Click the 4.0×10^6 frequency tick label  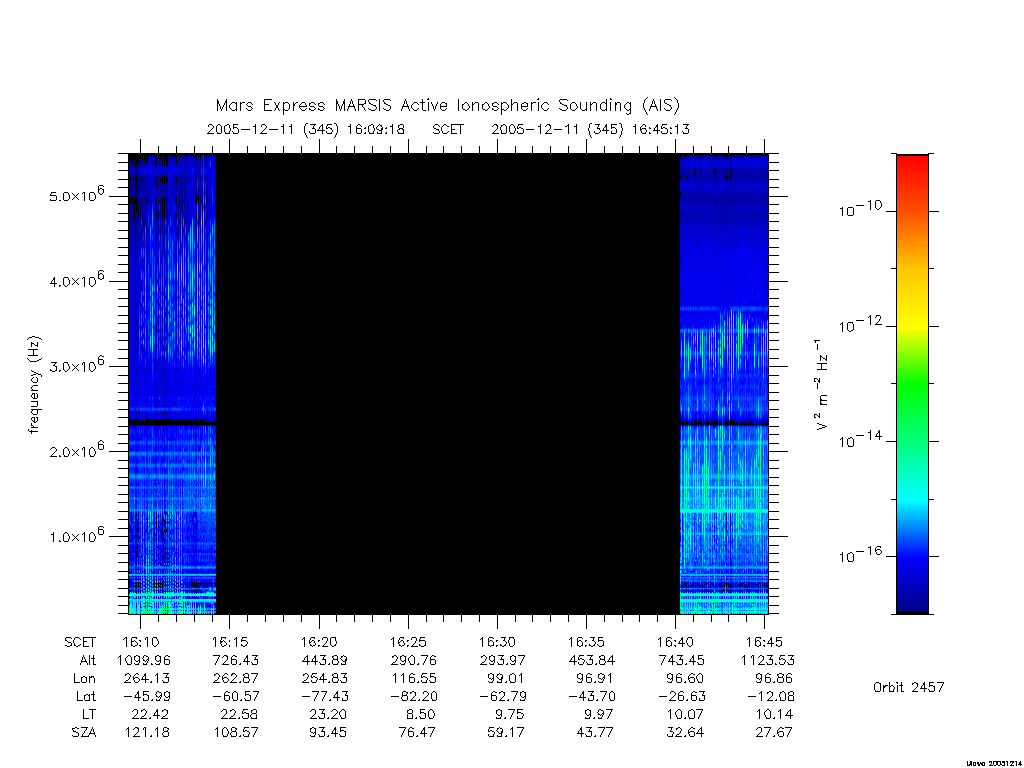pos(76,280)
